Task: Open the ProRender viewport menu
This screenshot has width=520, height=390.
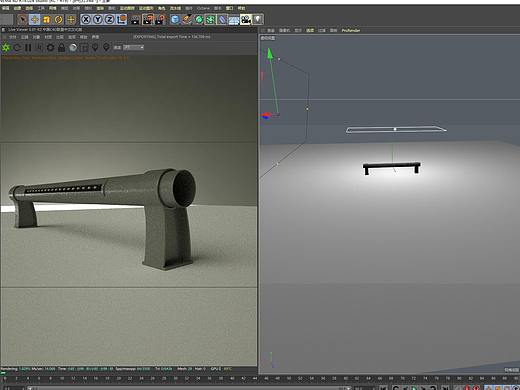Action: [x=351, y=30]
